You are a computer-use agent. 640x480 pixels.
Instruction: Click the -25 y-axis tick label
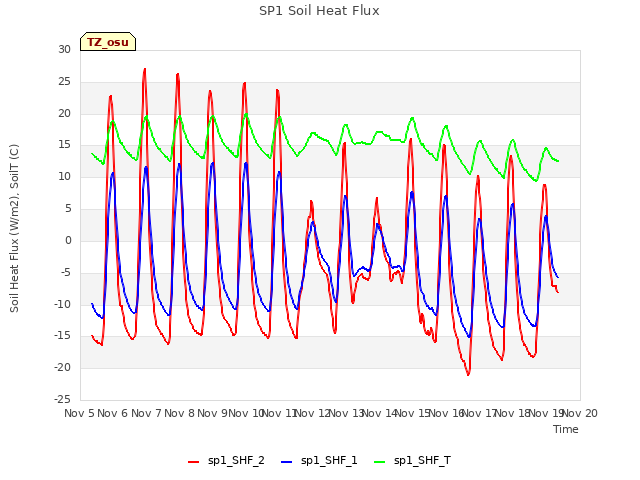(x=62, y=399)
